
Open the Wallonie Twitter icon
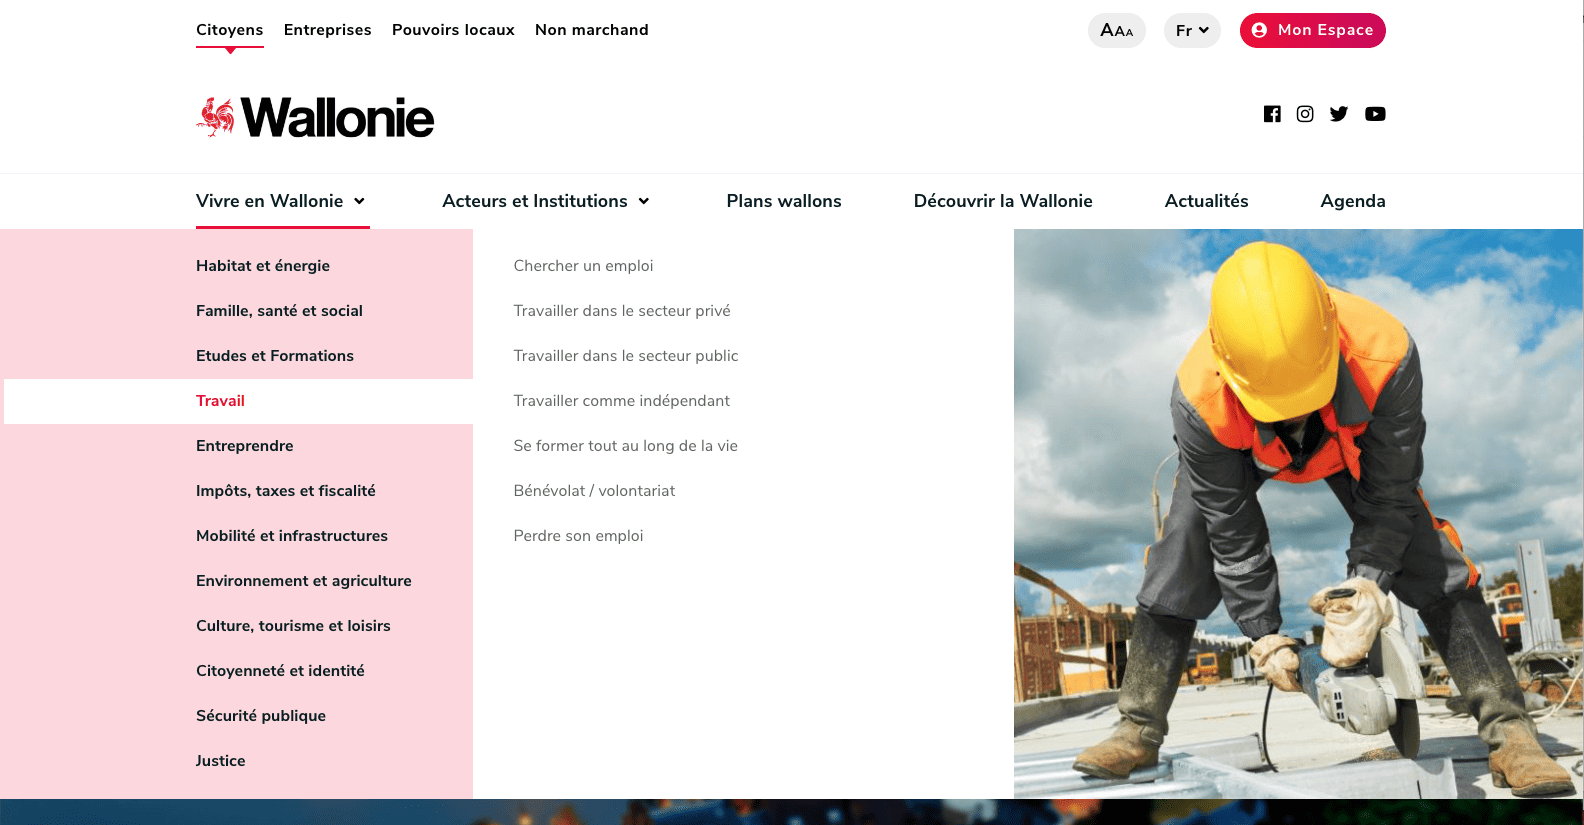1339,114
